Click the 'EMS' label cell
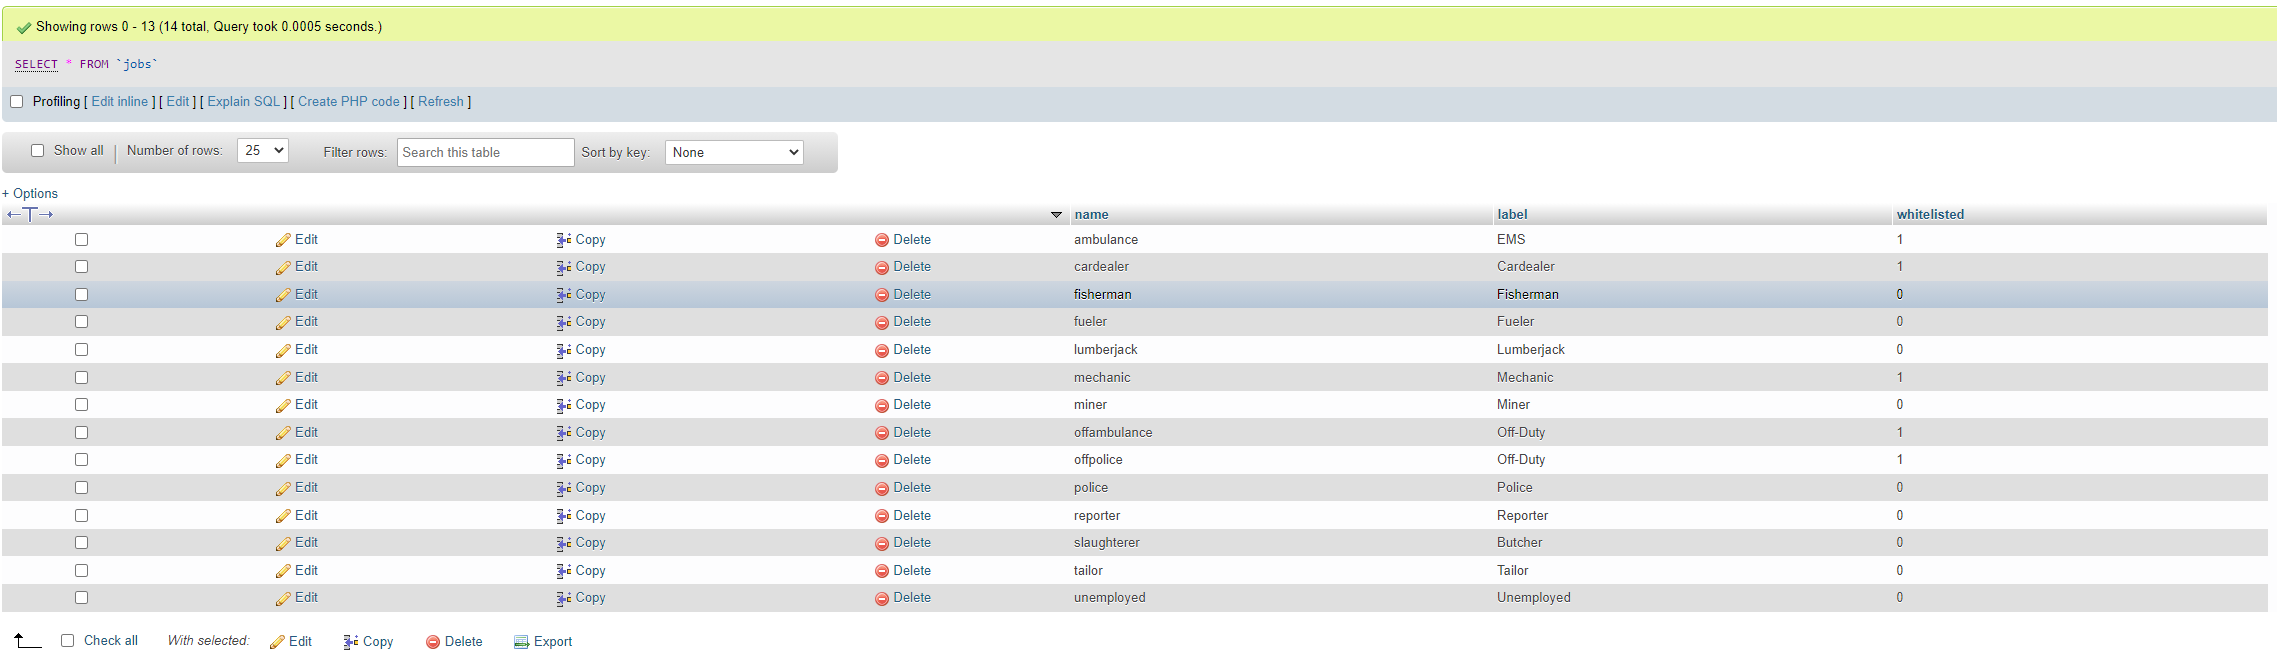Viewport: 2277px width, 657px height. [x=1511, y=240]
